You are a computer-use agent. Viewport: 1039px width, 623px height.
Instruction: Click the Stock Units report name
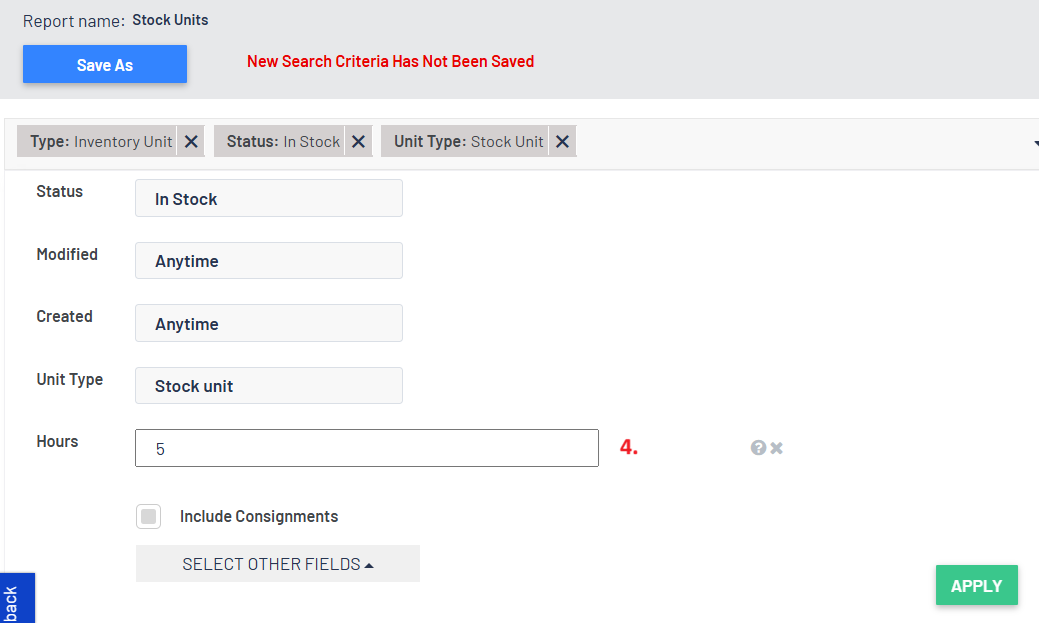pyautogui.click(x=170, y=20)
